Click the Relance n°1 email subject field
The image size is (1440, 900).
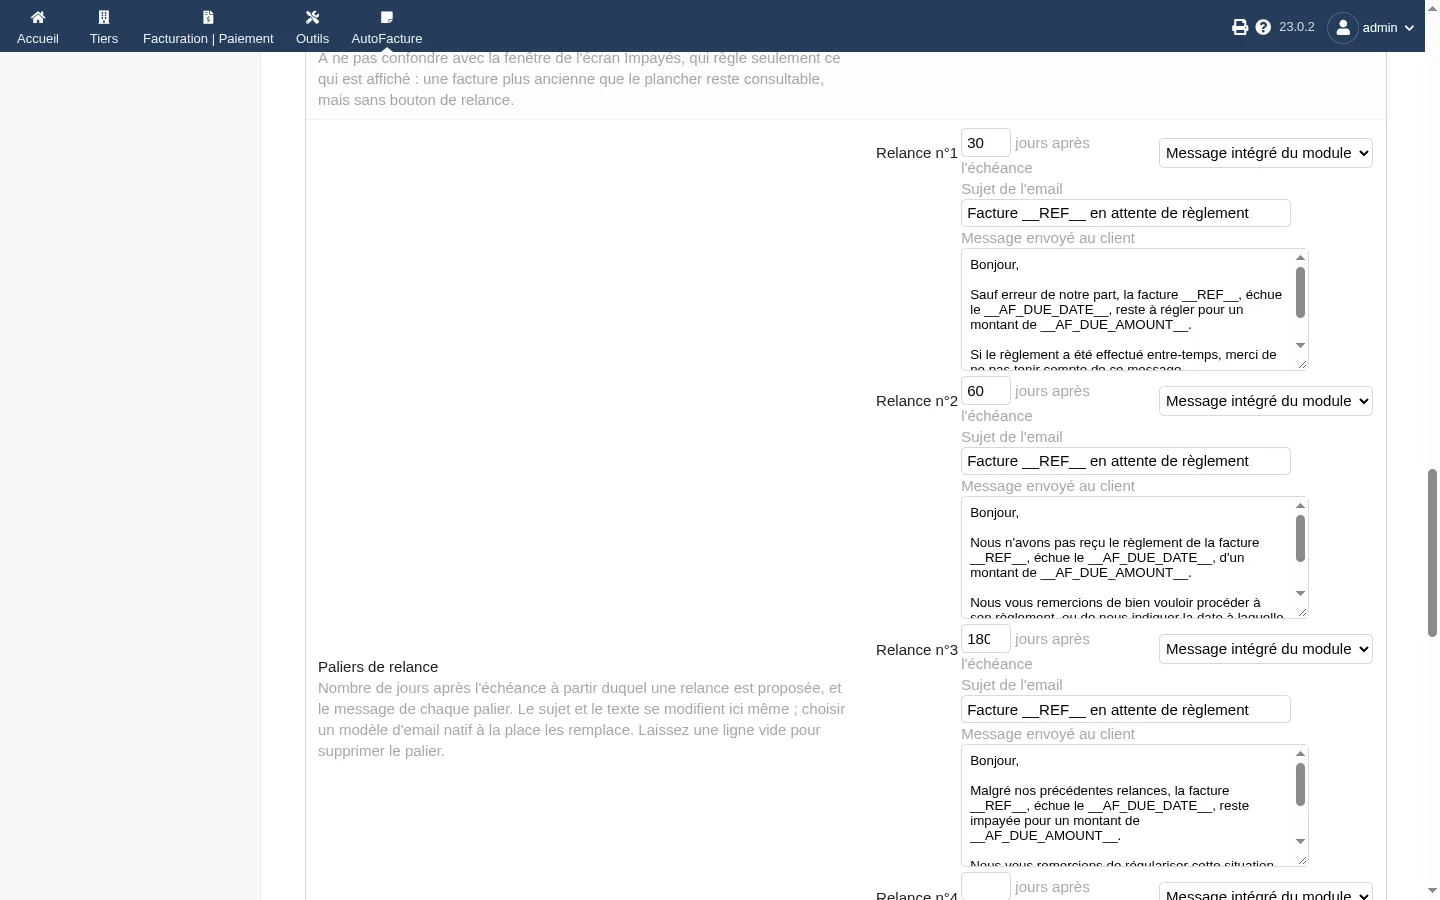pyautogui.click(x=1126, y=213)
